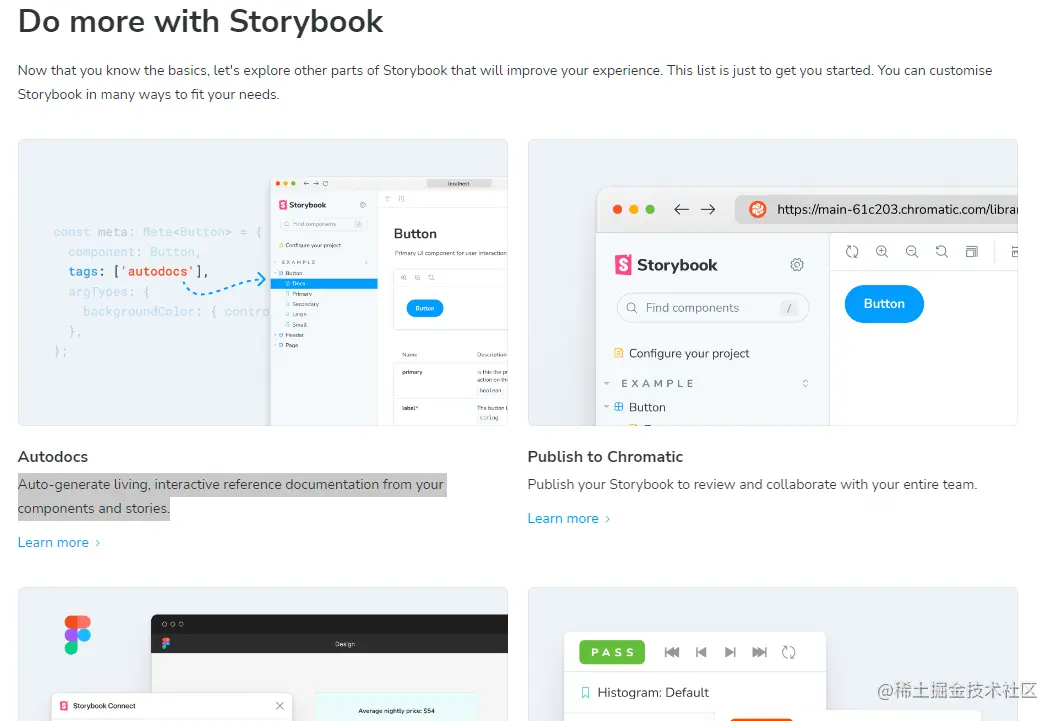Select the zoom out icon in Chromatic toolbar

point(912,251)
